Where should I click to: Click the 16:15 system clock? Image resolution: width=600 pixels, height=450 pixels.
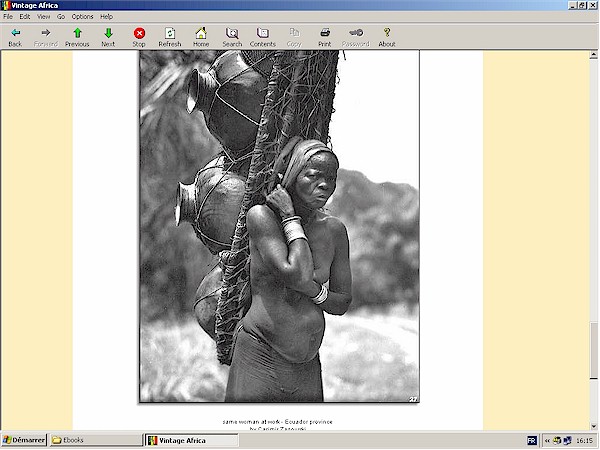(x=584, y=440)
